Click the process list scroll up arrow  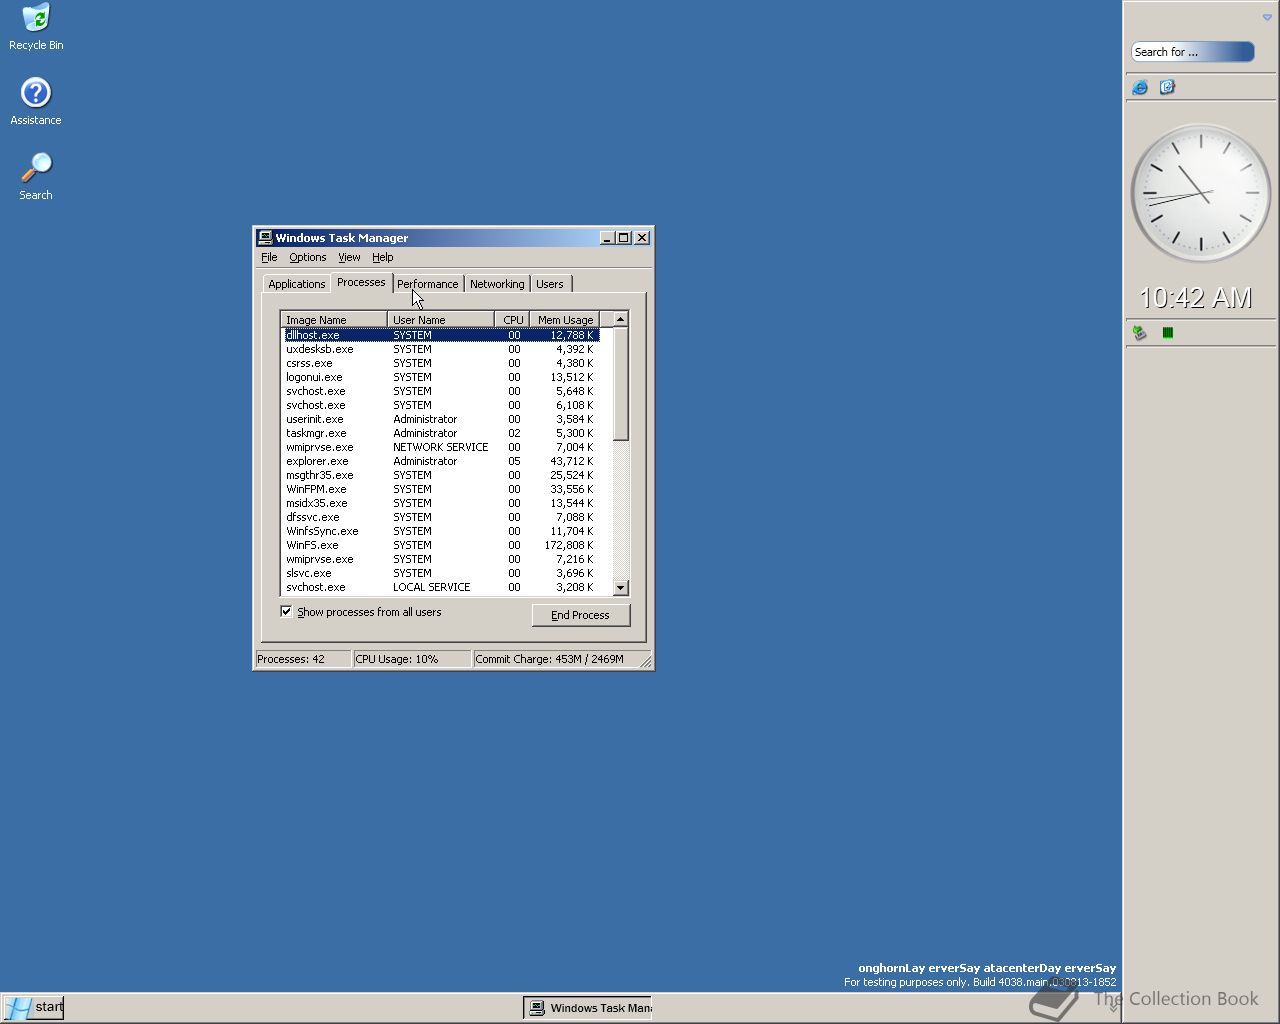(620, 320)
